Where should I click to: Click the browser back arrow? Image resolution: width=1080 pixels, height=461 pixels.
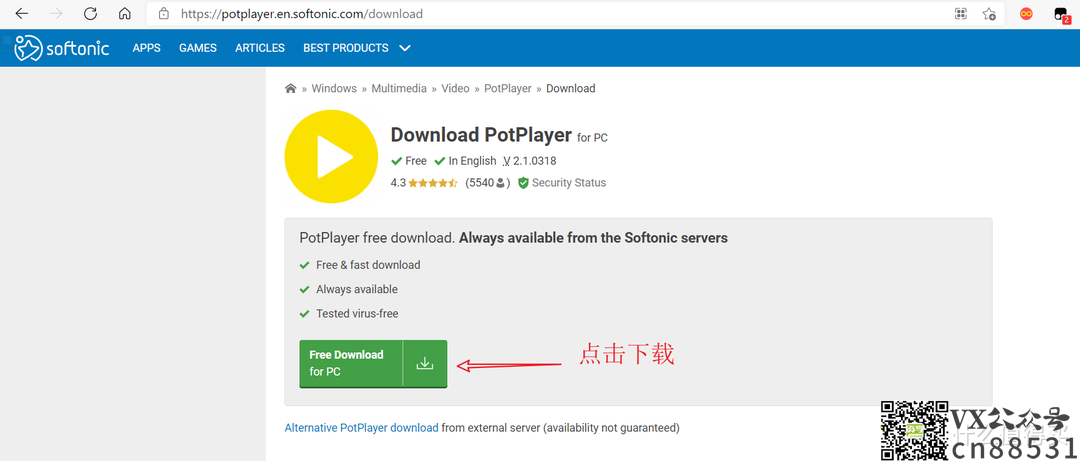[21, 14]
